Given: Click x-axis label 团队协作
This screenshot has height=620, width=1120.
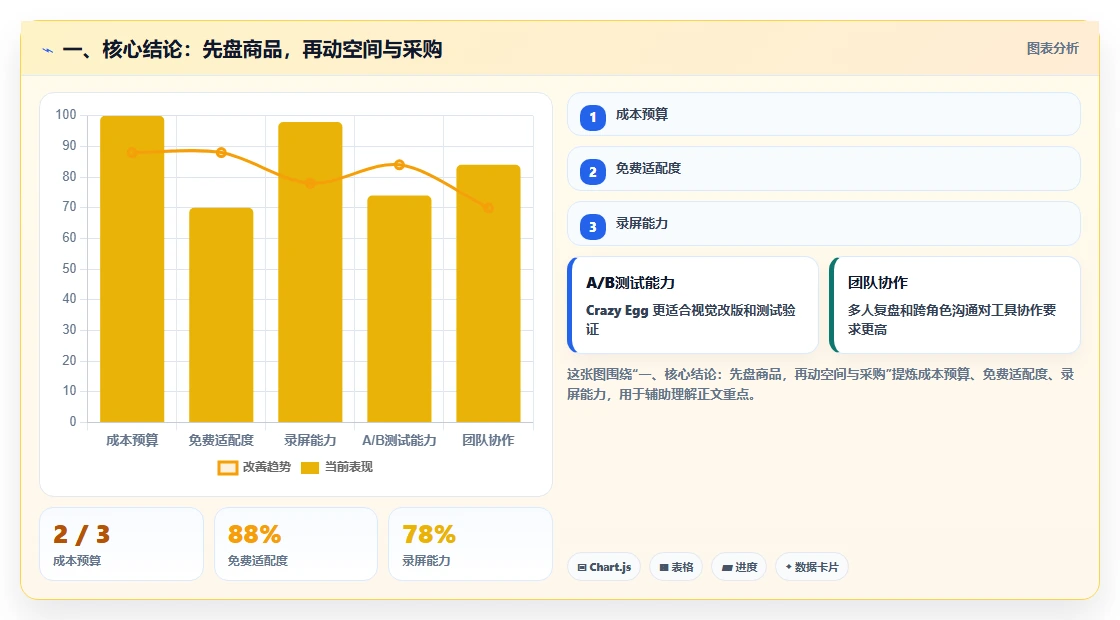Looking at the screenshot, I should (489, 441).
